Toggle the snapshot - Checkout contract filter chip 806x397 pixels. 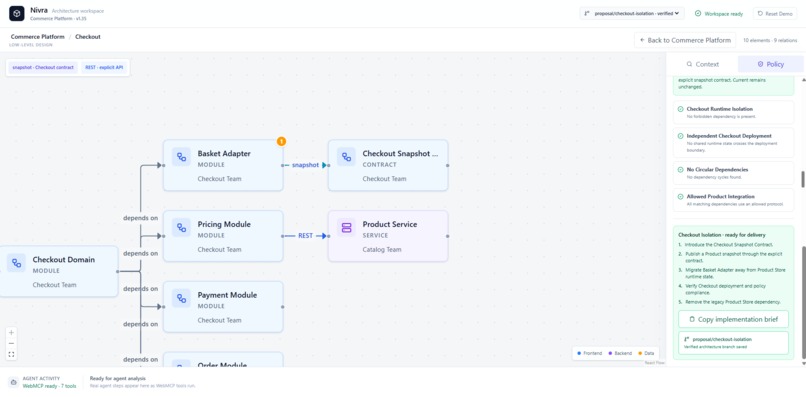pyautogui.click(x=43, y=67)
